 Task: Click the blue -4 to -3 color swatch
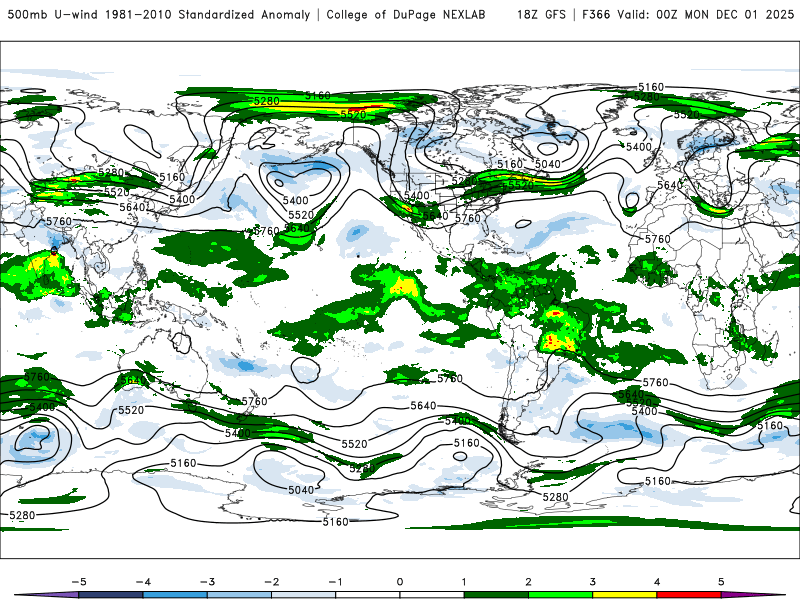point(175,595)
